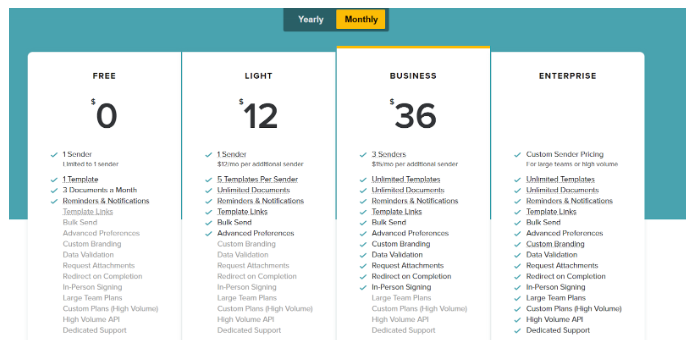Click checkmark beside '1 Template' in Free plan
The height and width of the screenshot is (361, 699).
[x=54, y=180]
